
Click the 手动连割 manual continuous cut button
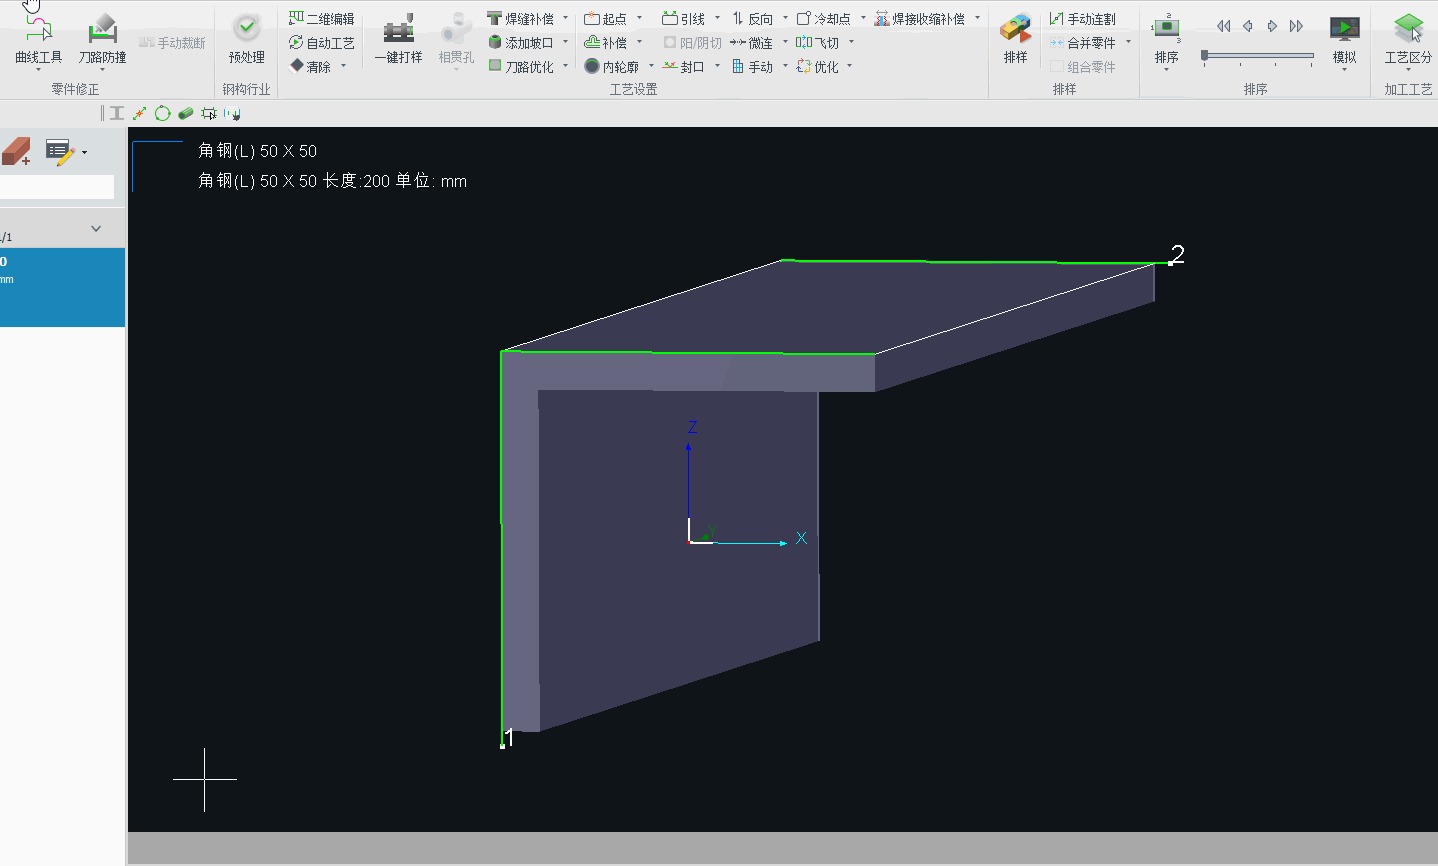coord(1082,19)
